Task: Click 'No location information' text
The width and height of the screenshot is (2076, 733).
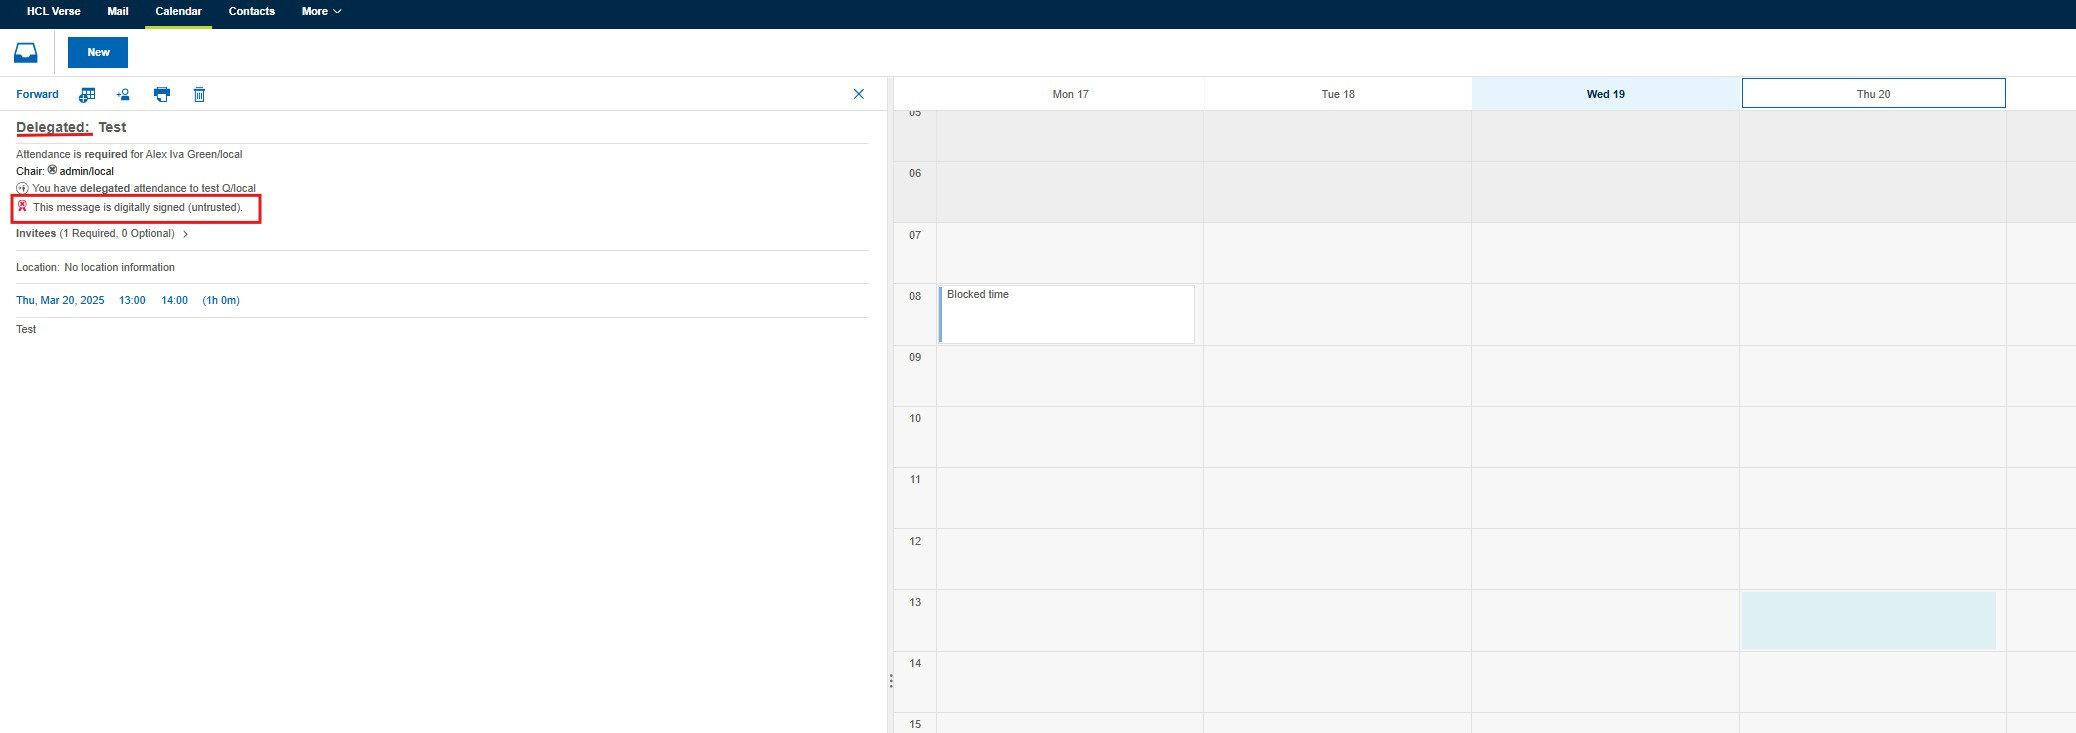Action: (119, 267)
